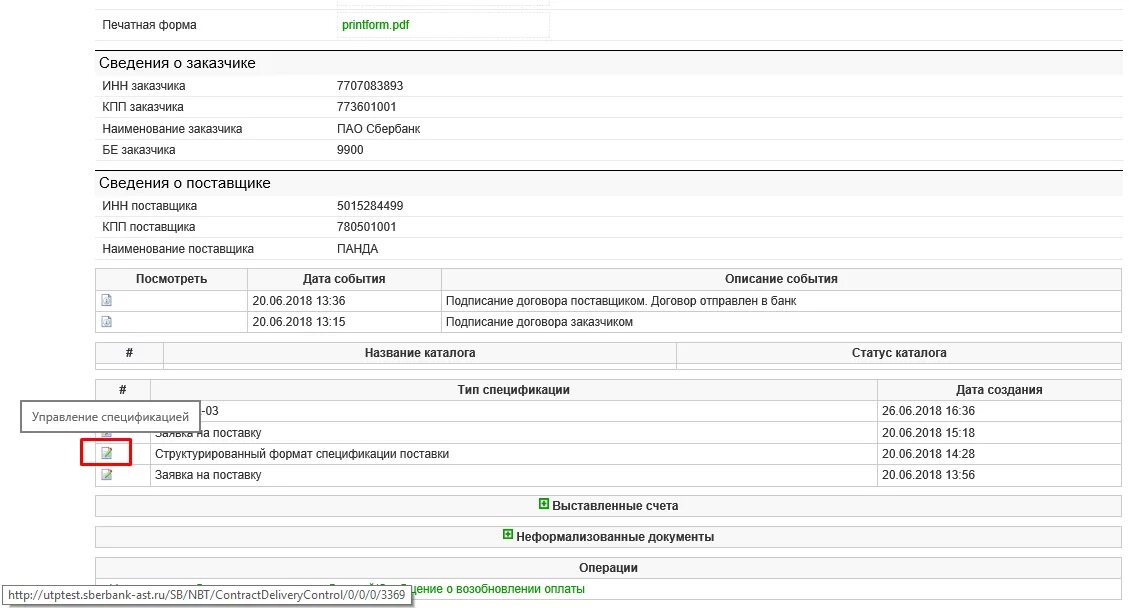Viewport: 1129px width, 608px height.
Task: Select customer name ПАО Сбербанк
Action: (x=378, y=129)
